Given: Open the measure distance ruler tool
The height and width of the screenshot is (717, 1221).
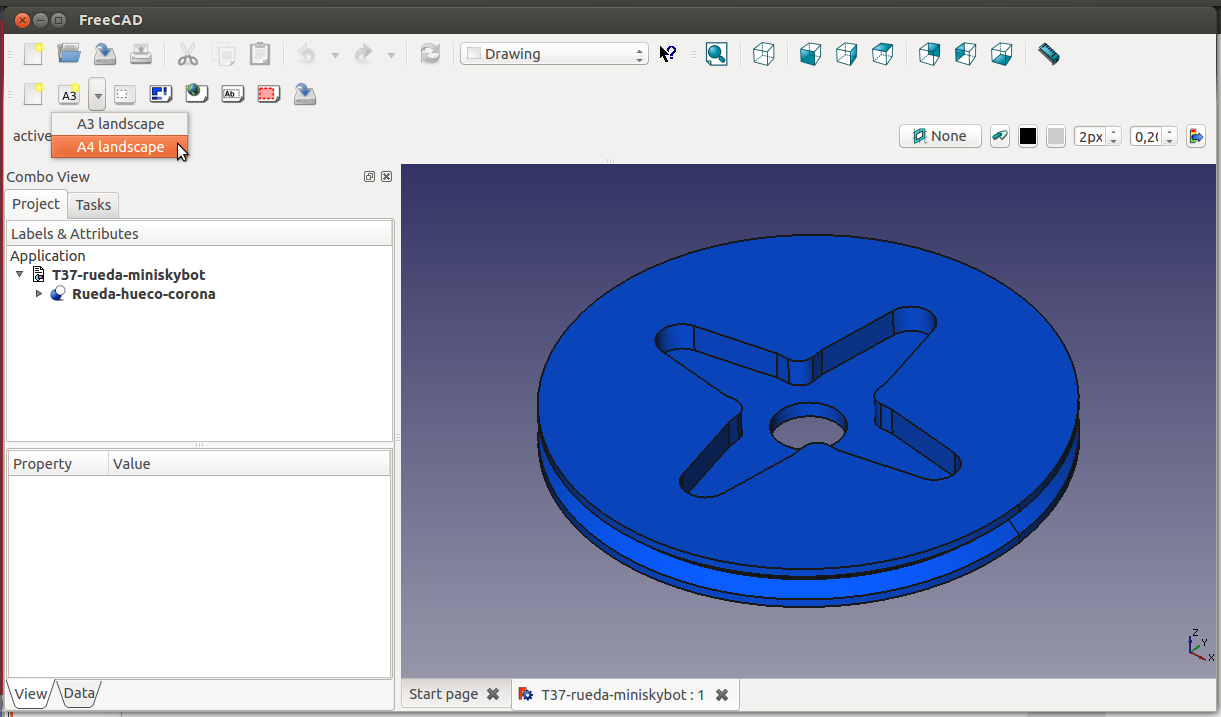Looking at the screenshot, I should coord(1048,54).
